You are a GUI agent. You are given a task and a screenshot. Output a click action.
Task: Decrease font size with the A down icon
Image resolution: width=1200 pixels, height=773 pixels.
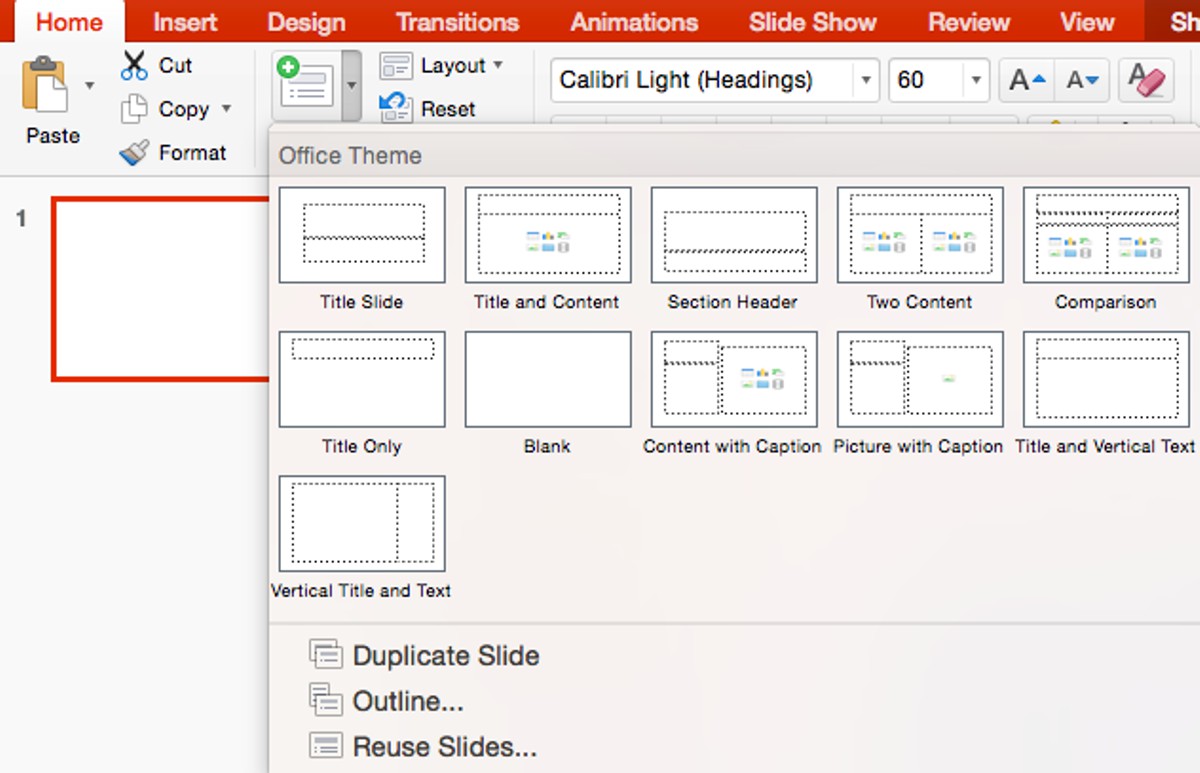(1083, 80)
